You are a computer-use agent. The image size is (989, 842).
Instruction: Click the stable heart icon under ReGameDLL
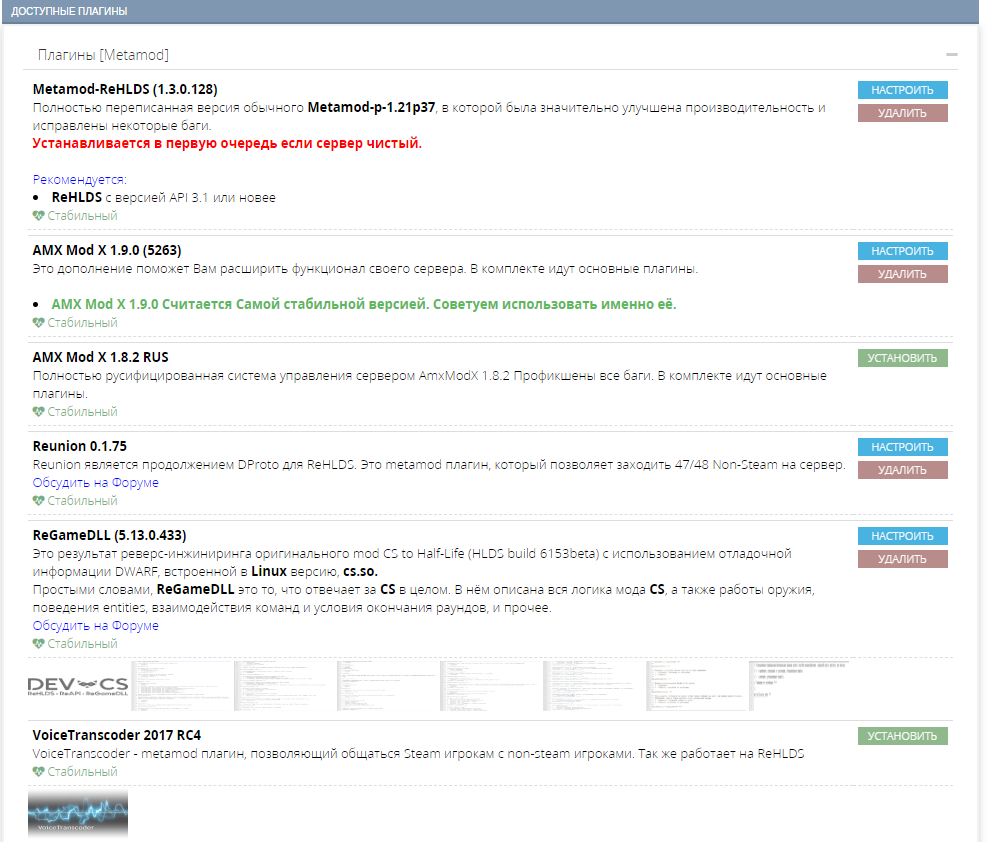point(38,644)
